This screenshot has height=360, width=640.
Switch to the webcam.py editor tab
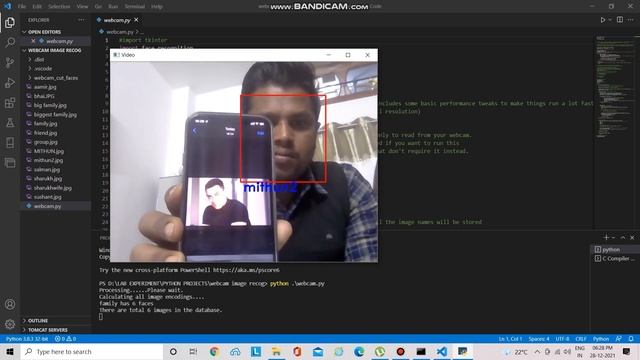coord(118,20)
